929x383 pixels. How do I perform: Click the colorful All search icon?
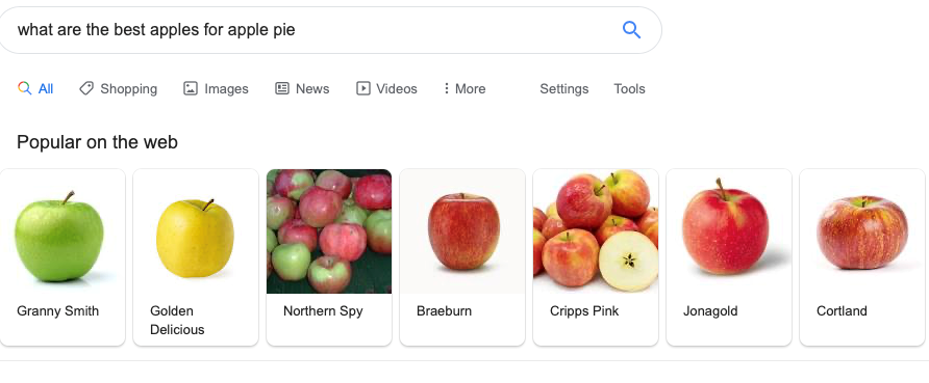pos(24,88)
